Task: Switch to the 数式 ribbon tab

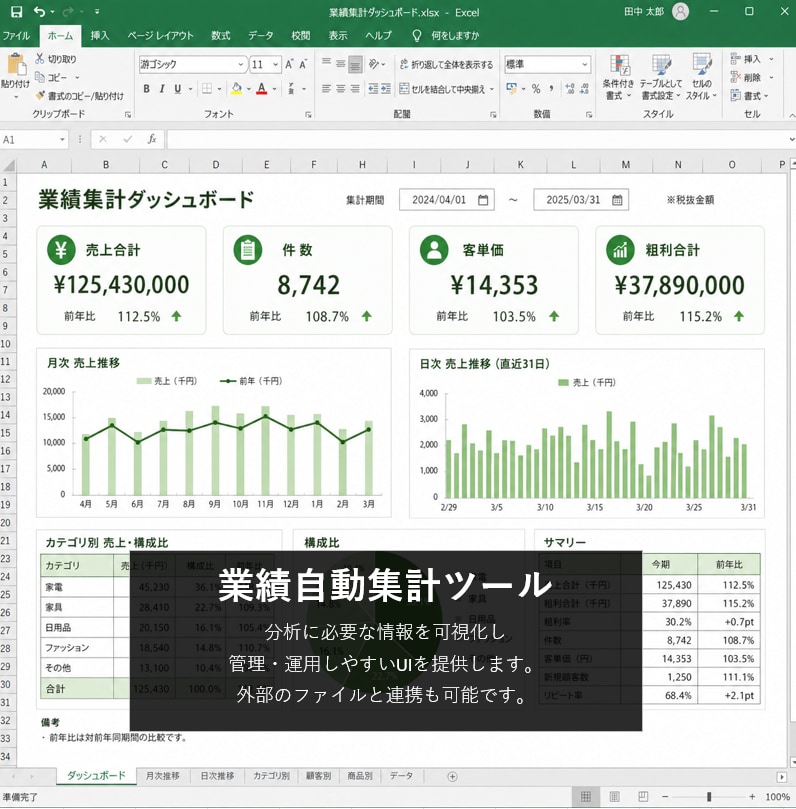Action: coord(221,36)
